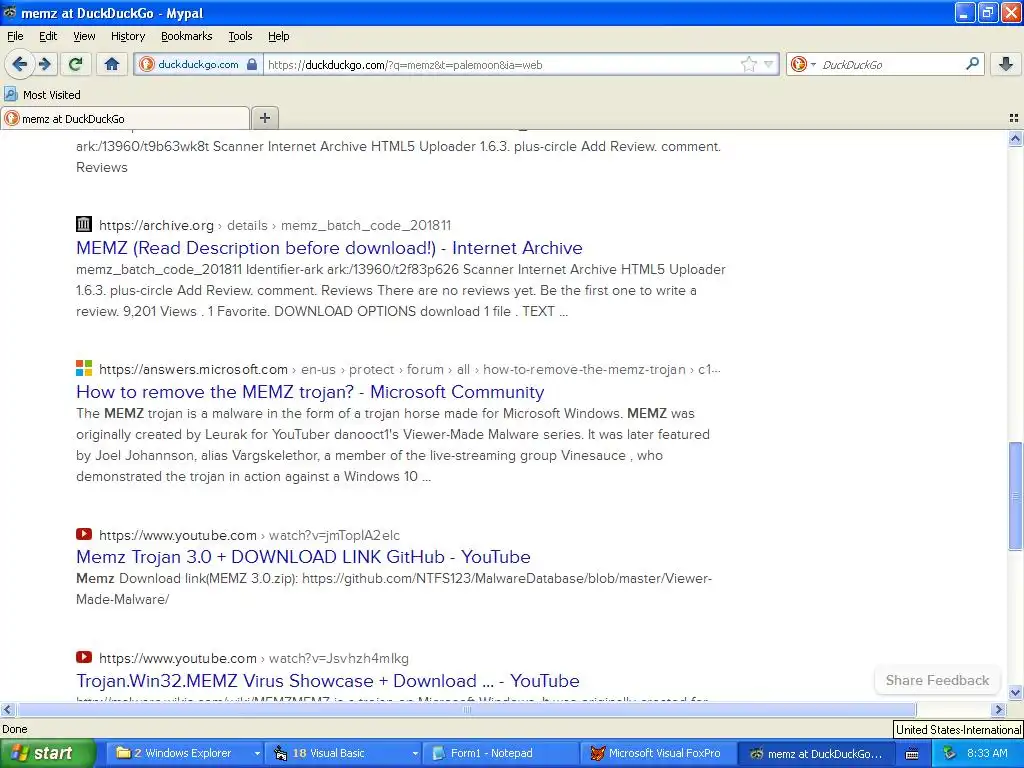Image resolution: width=1024 pixels, height=768 pixels.
Task: Select the 'memz at DuckDuckGo' tab
Action: point(125,118)
